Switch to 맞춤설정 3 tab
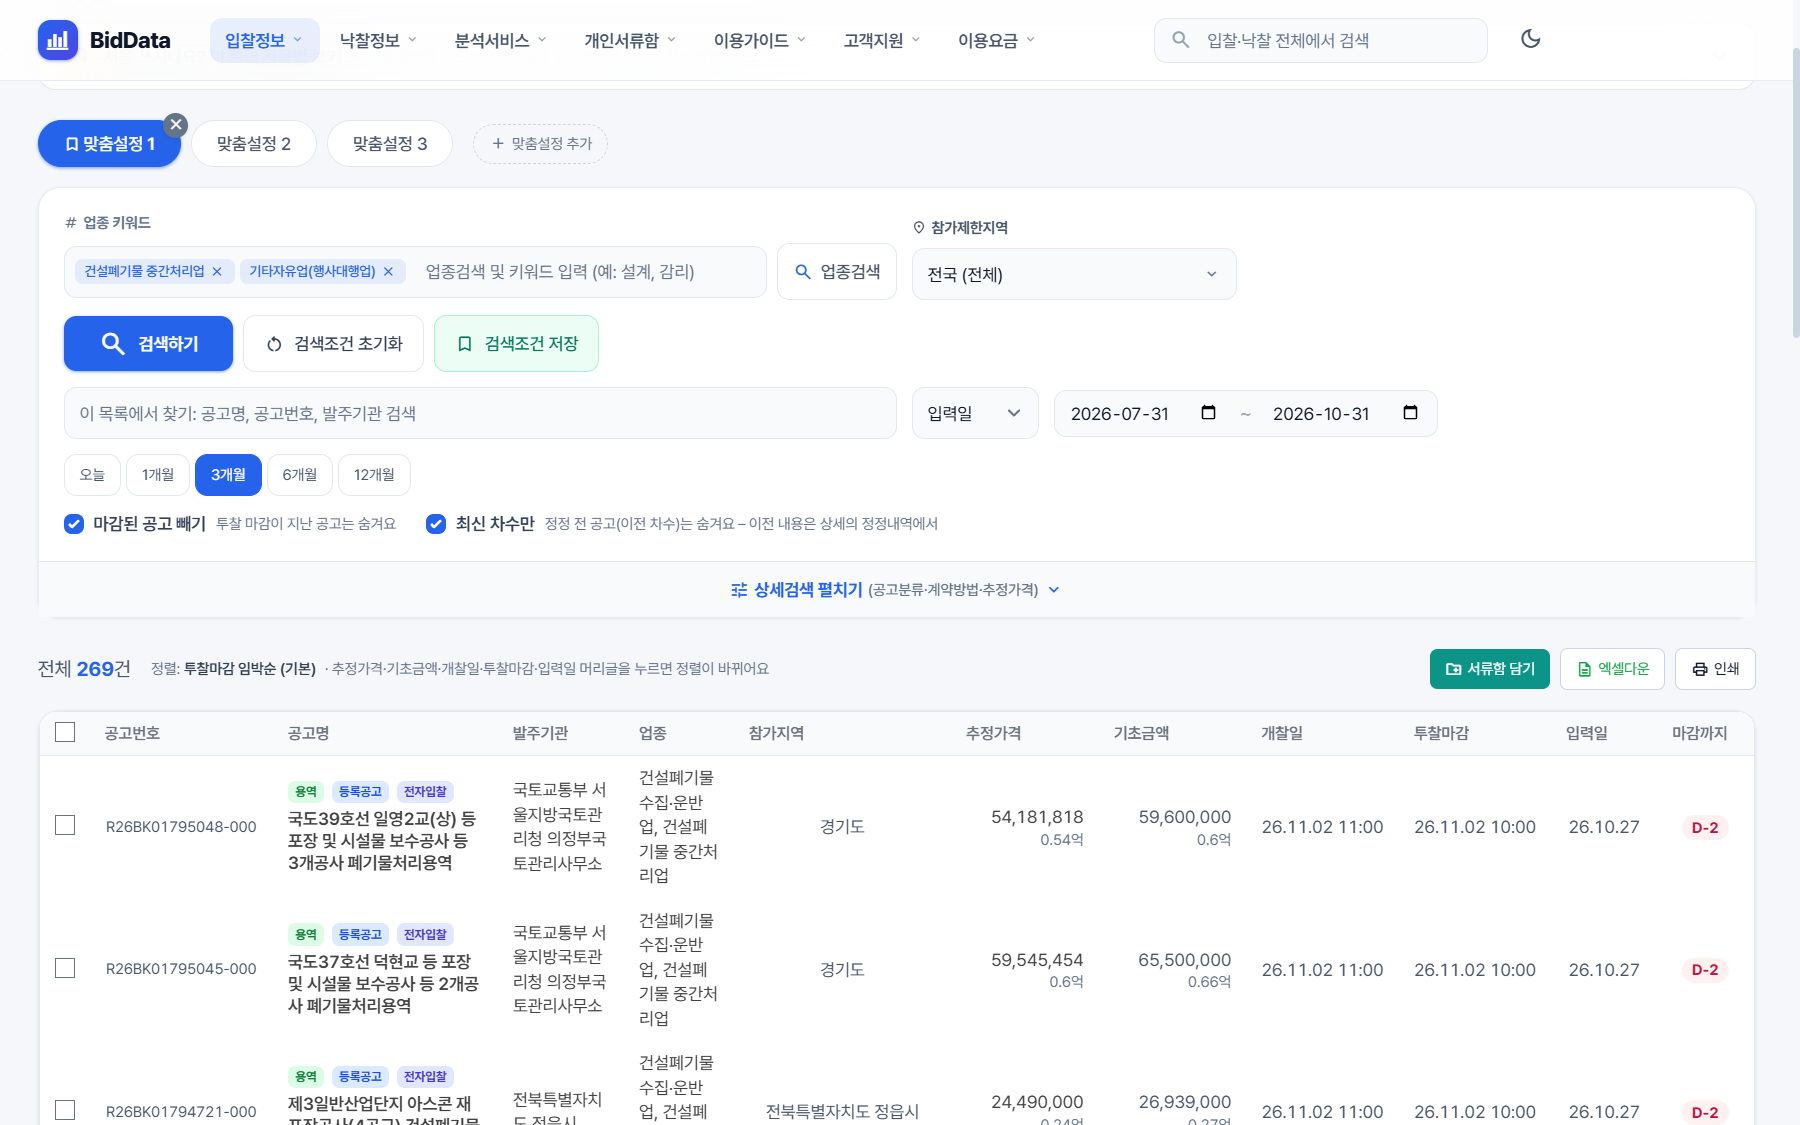1800x1125 pixels. click(x=390, y=144)
